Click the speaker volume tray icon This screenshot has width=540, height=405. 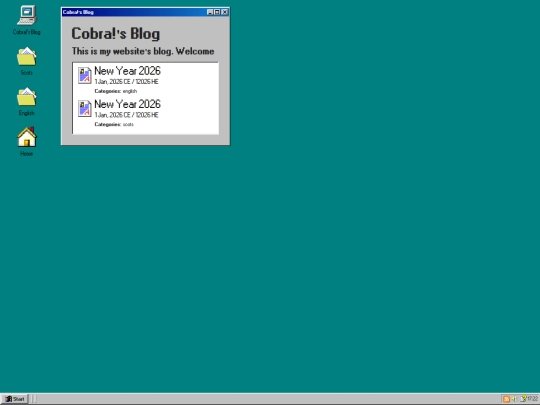click(514, 399)
